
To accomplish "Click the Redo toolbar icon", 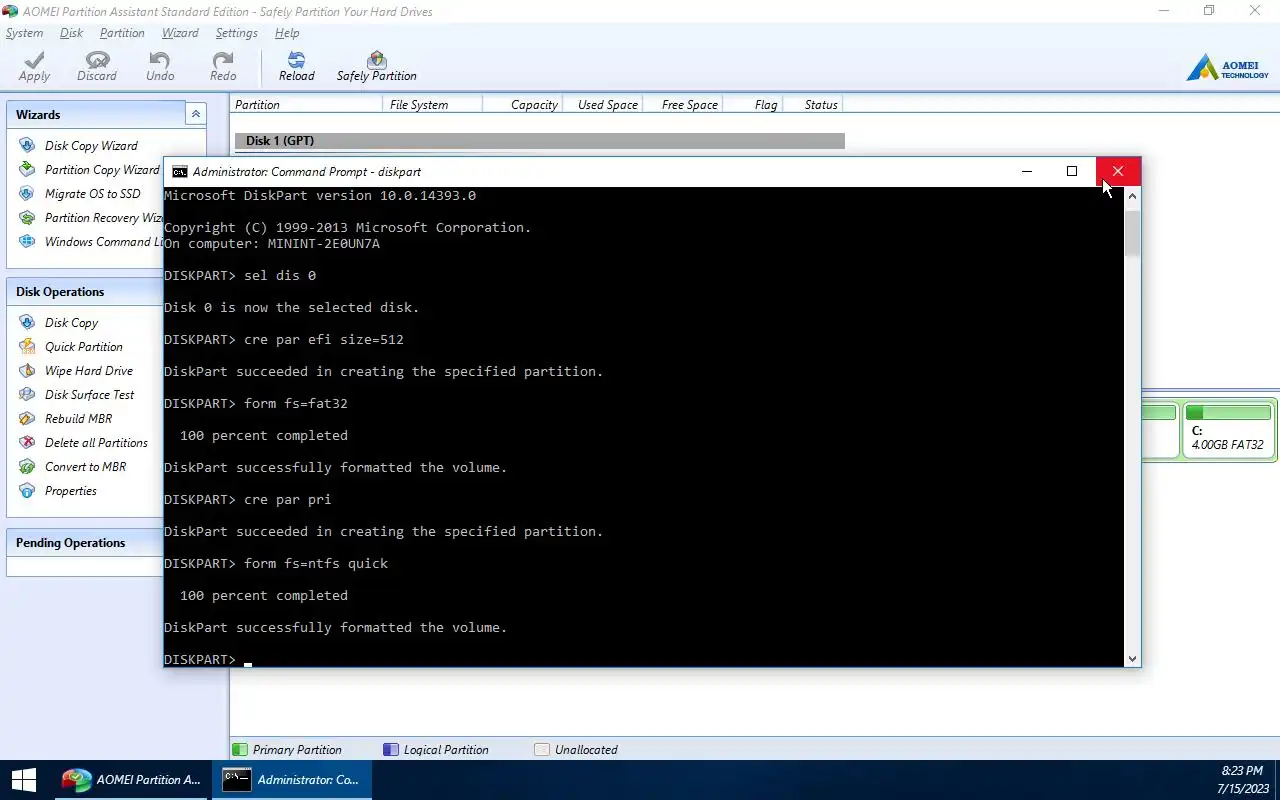I will click(223, 66).
